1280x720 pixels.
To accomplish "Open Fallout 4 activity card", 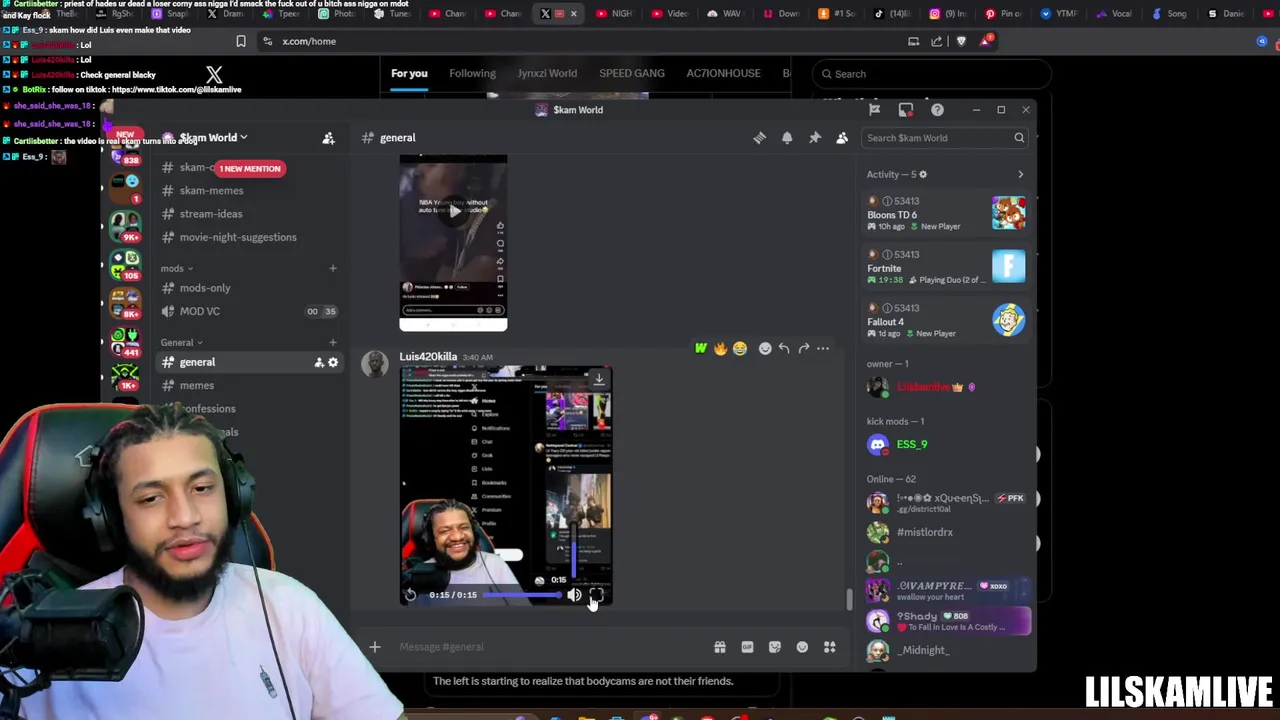I will tap(946, 320).
